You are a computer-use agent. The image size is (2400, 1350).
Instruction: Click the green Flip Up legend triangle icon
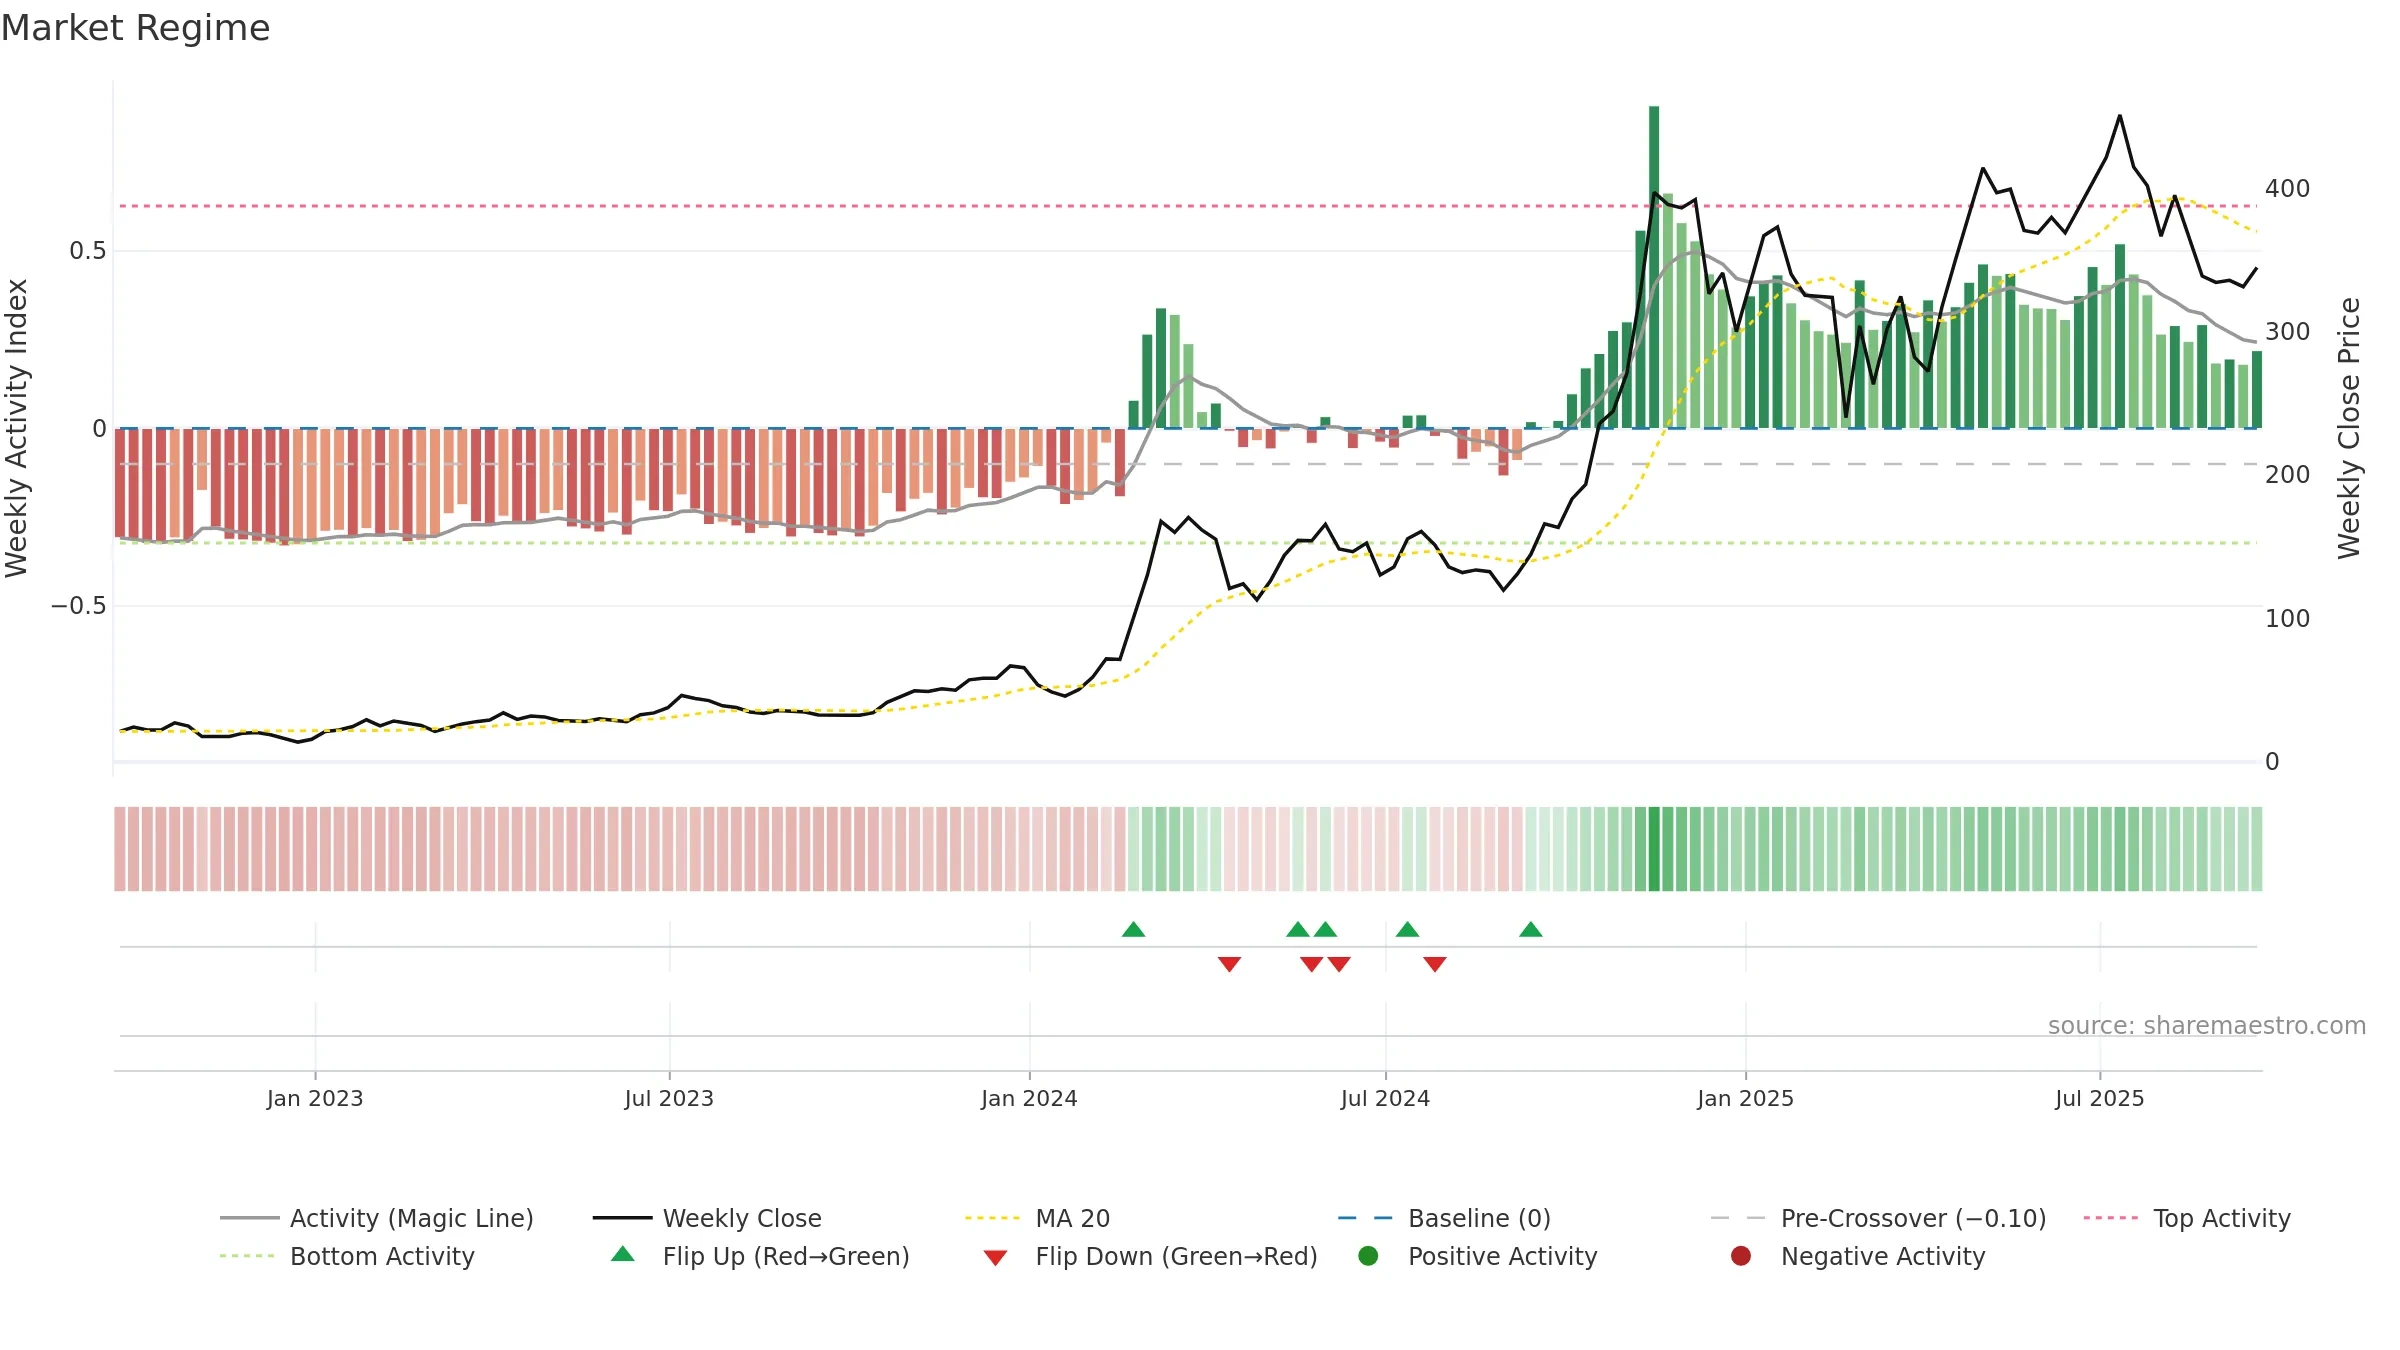coord(623,1254)
